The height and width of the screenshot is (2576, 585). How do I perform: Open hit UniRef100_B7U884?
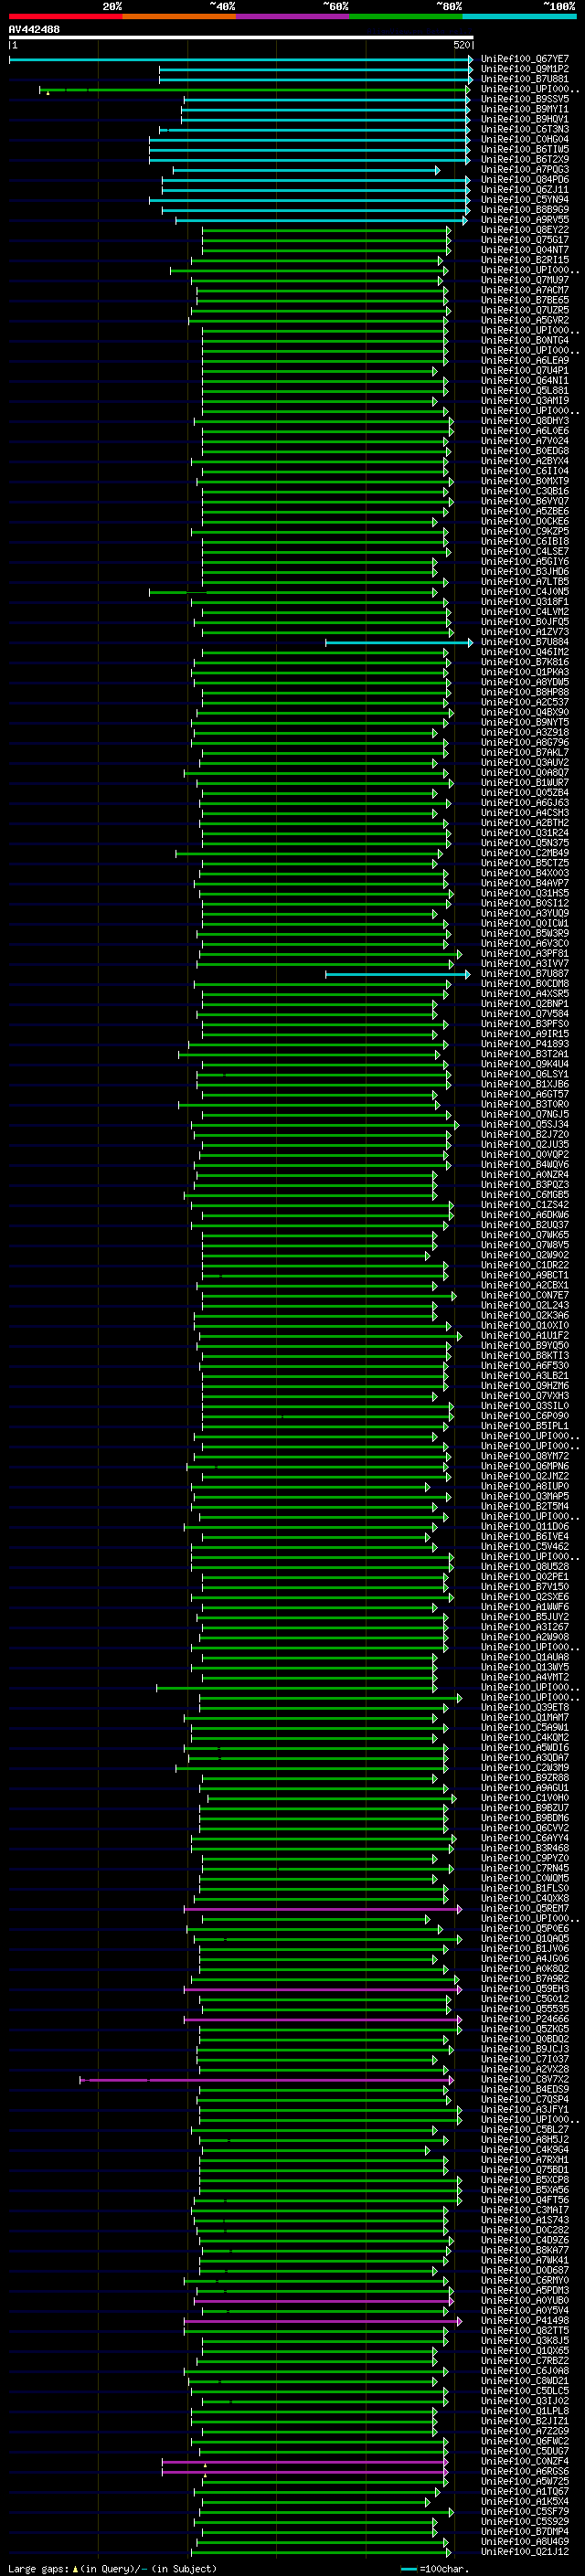(x=525, y=643)
